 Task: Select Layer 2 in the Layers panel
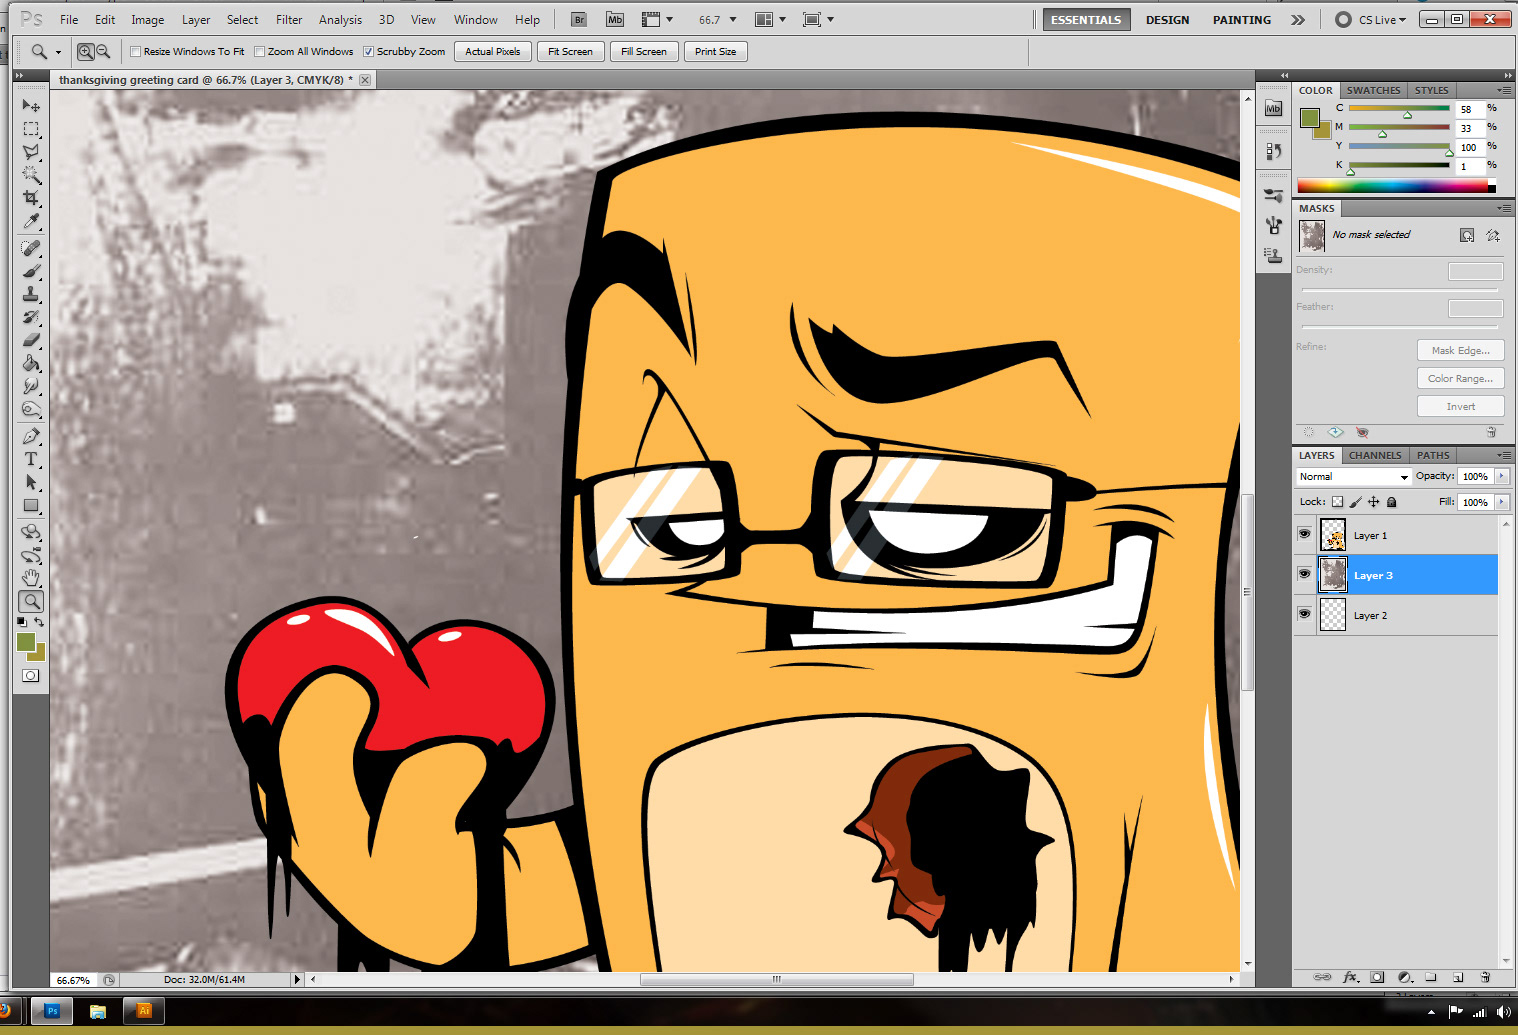pos(1370,616)
